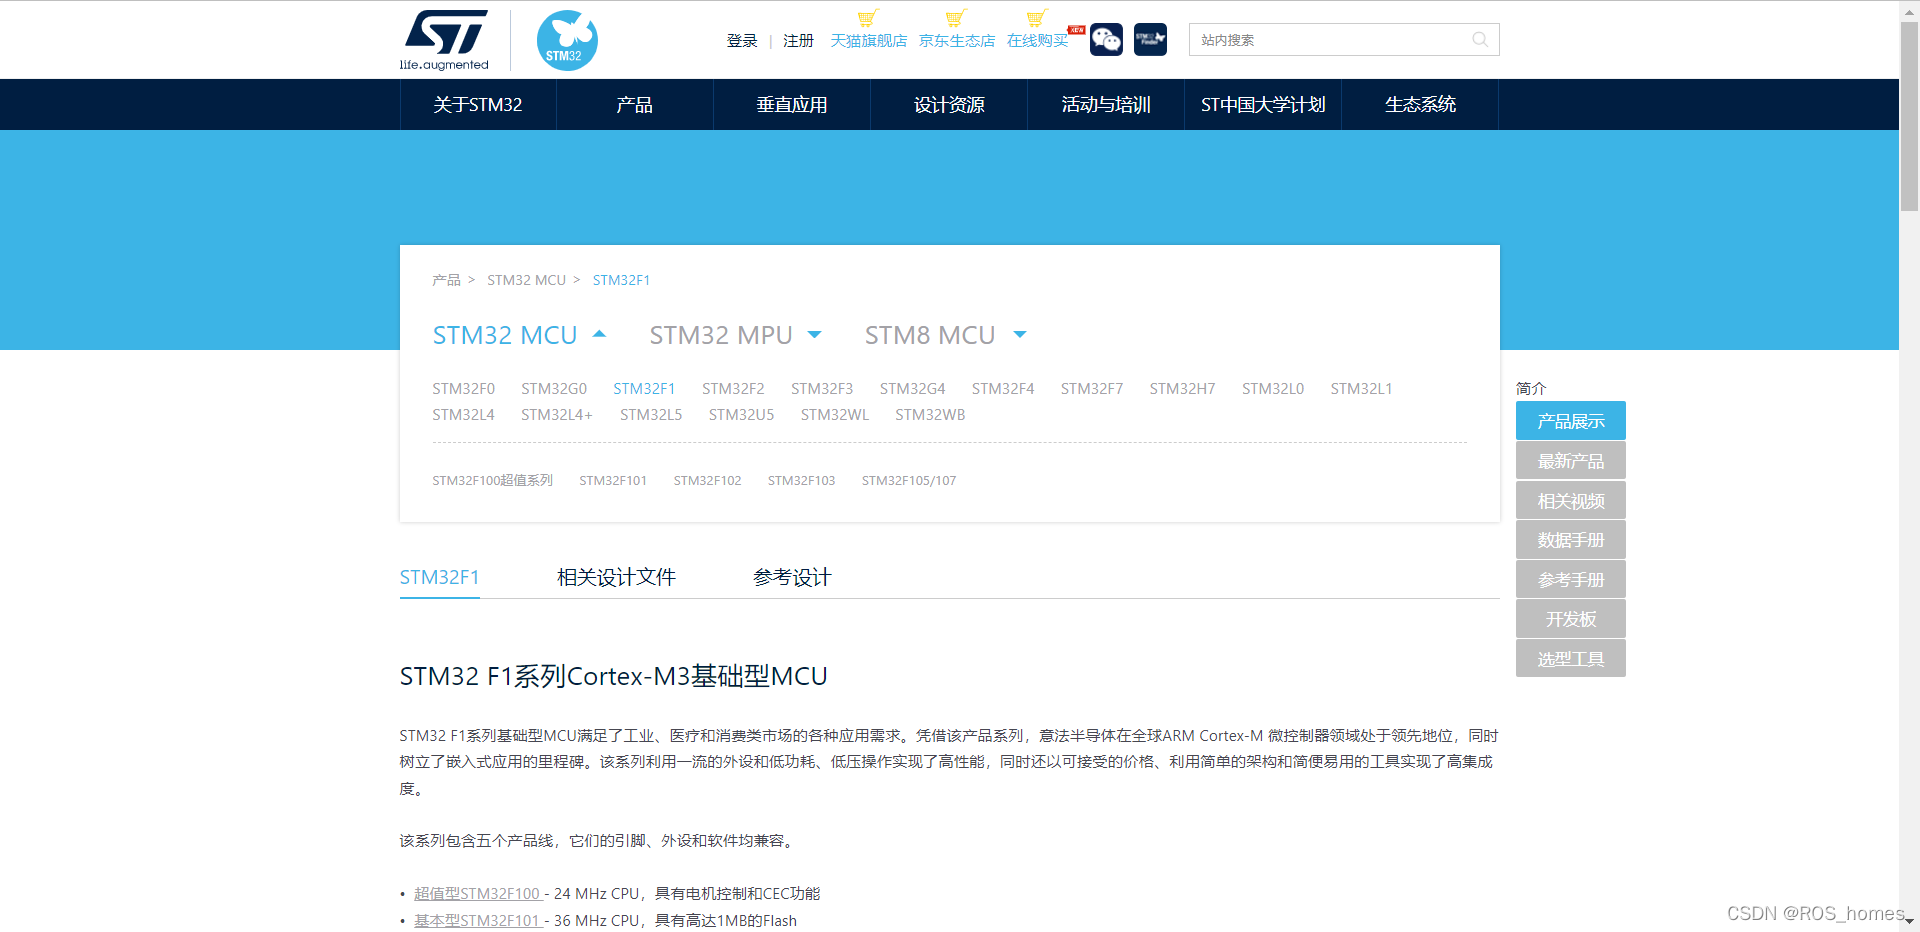The image size is (1920, 932).
Task: Open the 超值型STM32F100 text link
Action: tap(478, 894)
